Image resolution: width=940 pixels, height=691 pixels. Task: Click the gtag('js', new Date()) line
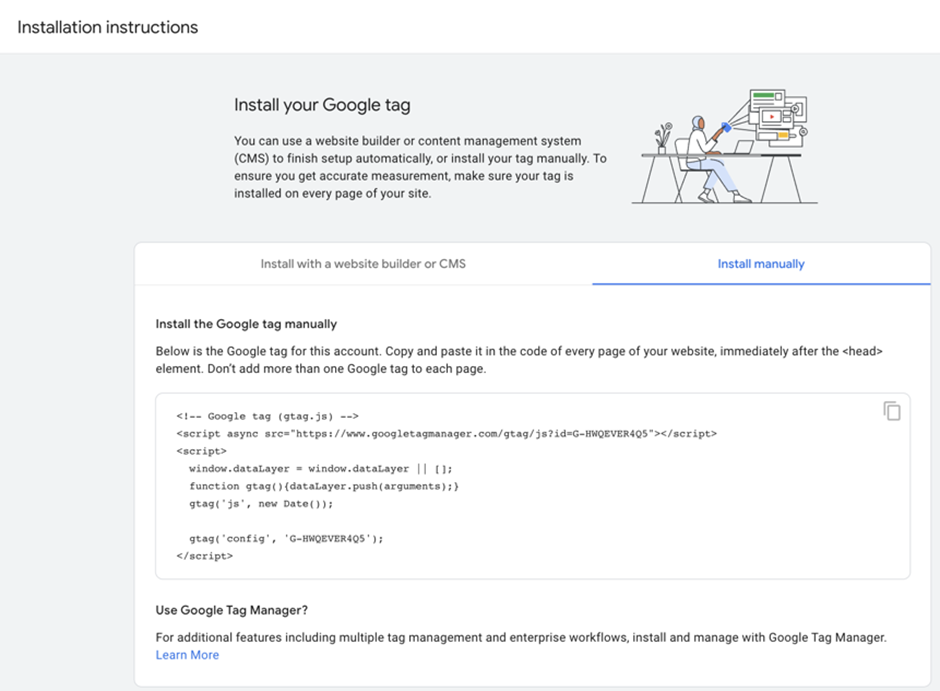coord(260,503)
